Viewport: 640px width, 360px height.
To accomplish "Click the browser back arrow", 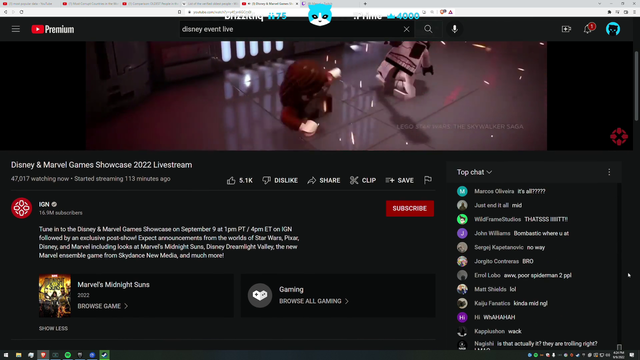I will (x=5, y=12).
